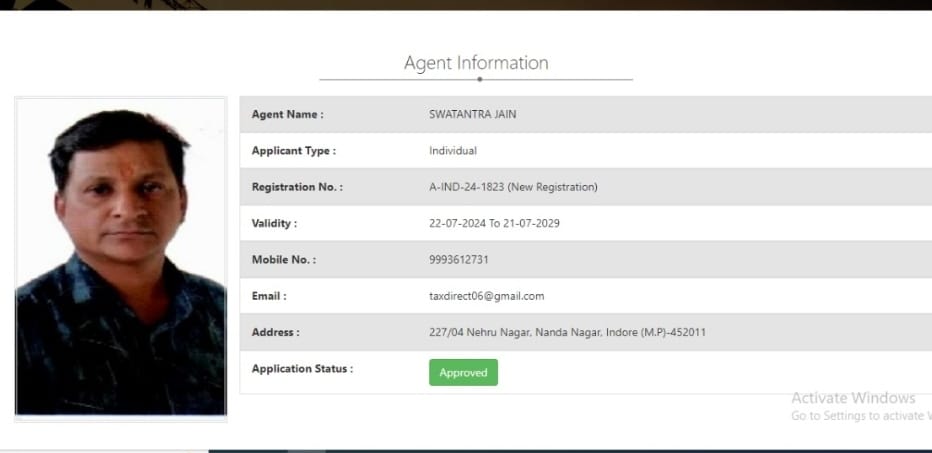
Task: Click the validity date range 22-07-2024 To 21-07-2029
Action: point(494,223)
